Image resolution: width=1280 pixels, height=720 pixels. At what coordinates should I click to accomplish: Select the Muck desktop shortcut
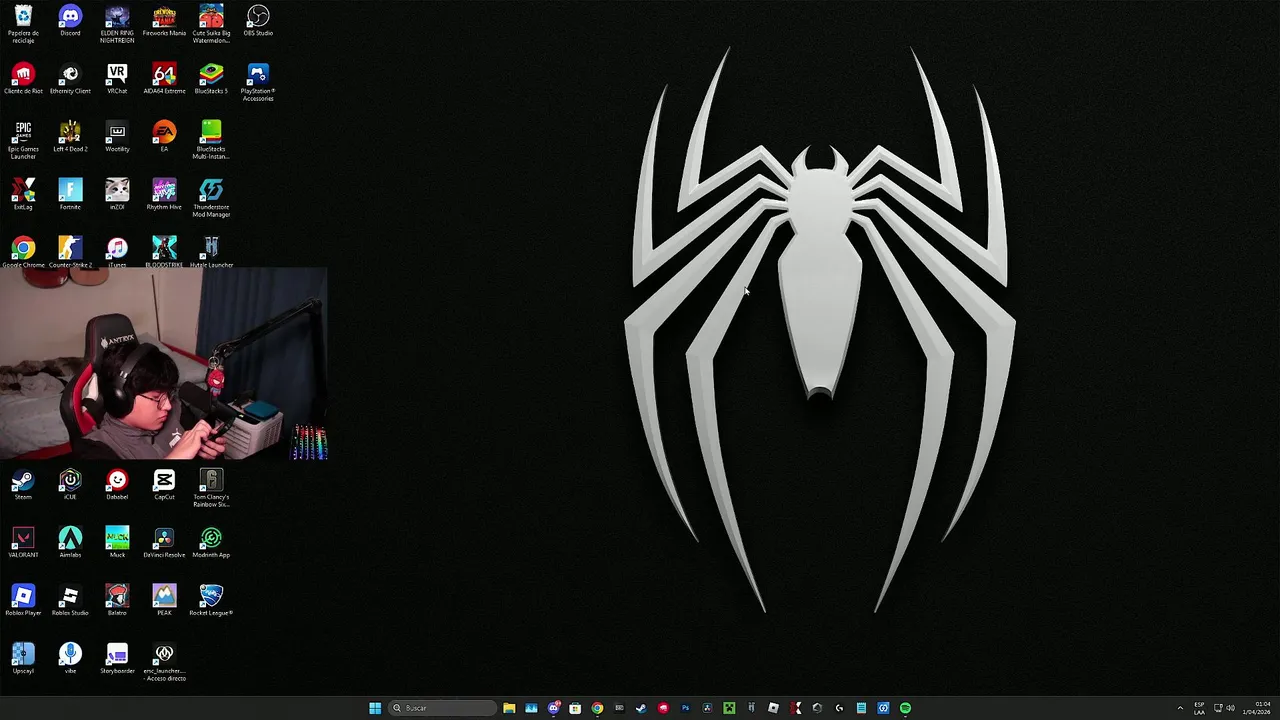[117, 543]
